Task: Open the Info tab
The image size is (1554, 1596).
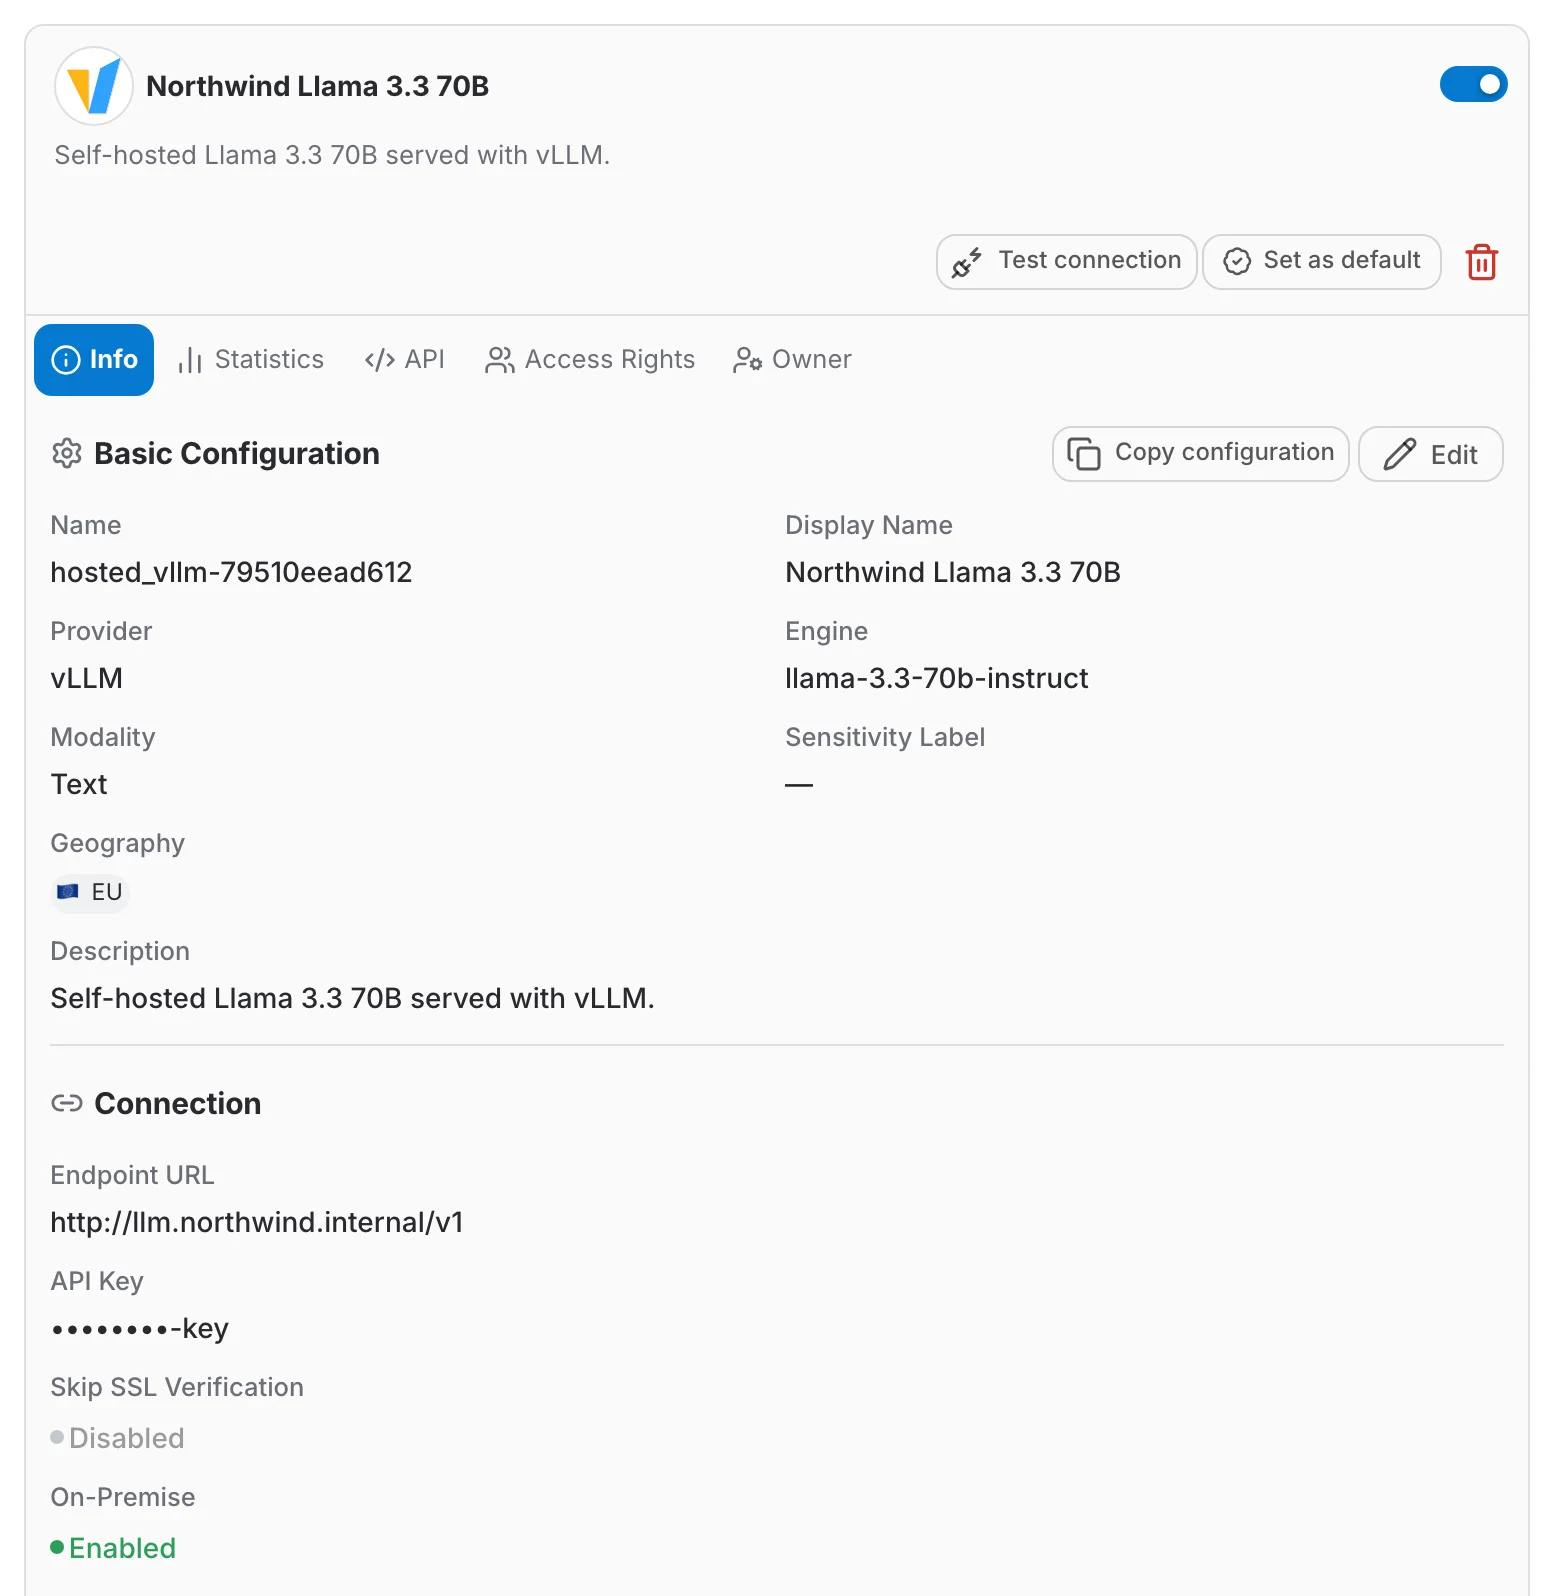Action: [94, 360]
